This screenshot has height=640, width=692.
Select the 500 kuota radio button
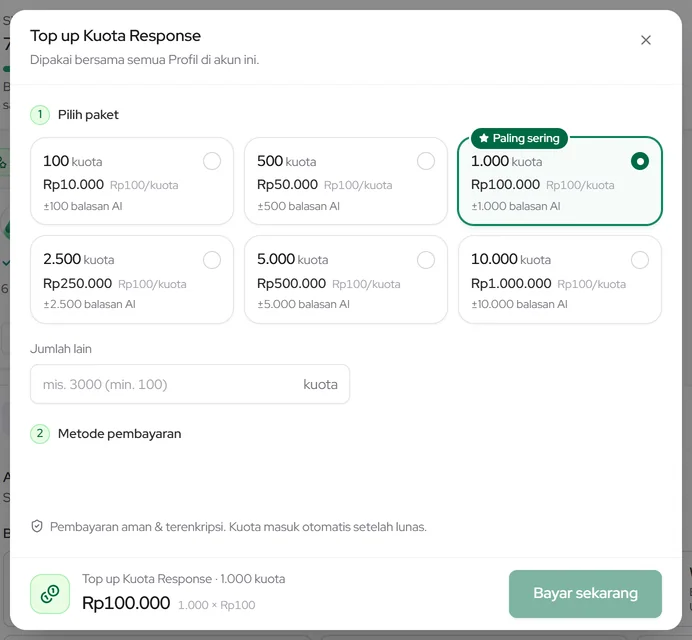click(x=426, y=161)
